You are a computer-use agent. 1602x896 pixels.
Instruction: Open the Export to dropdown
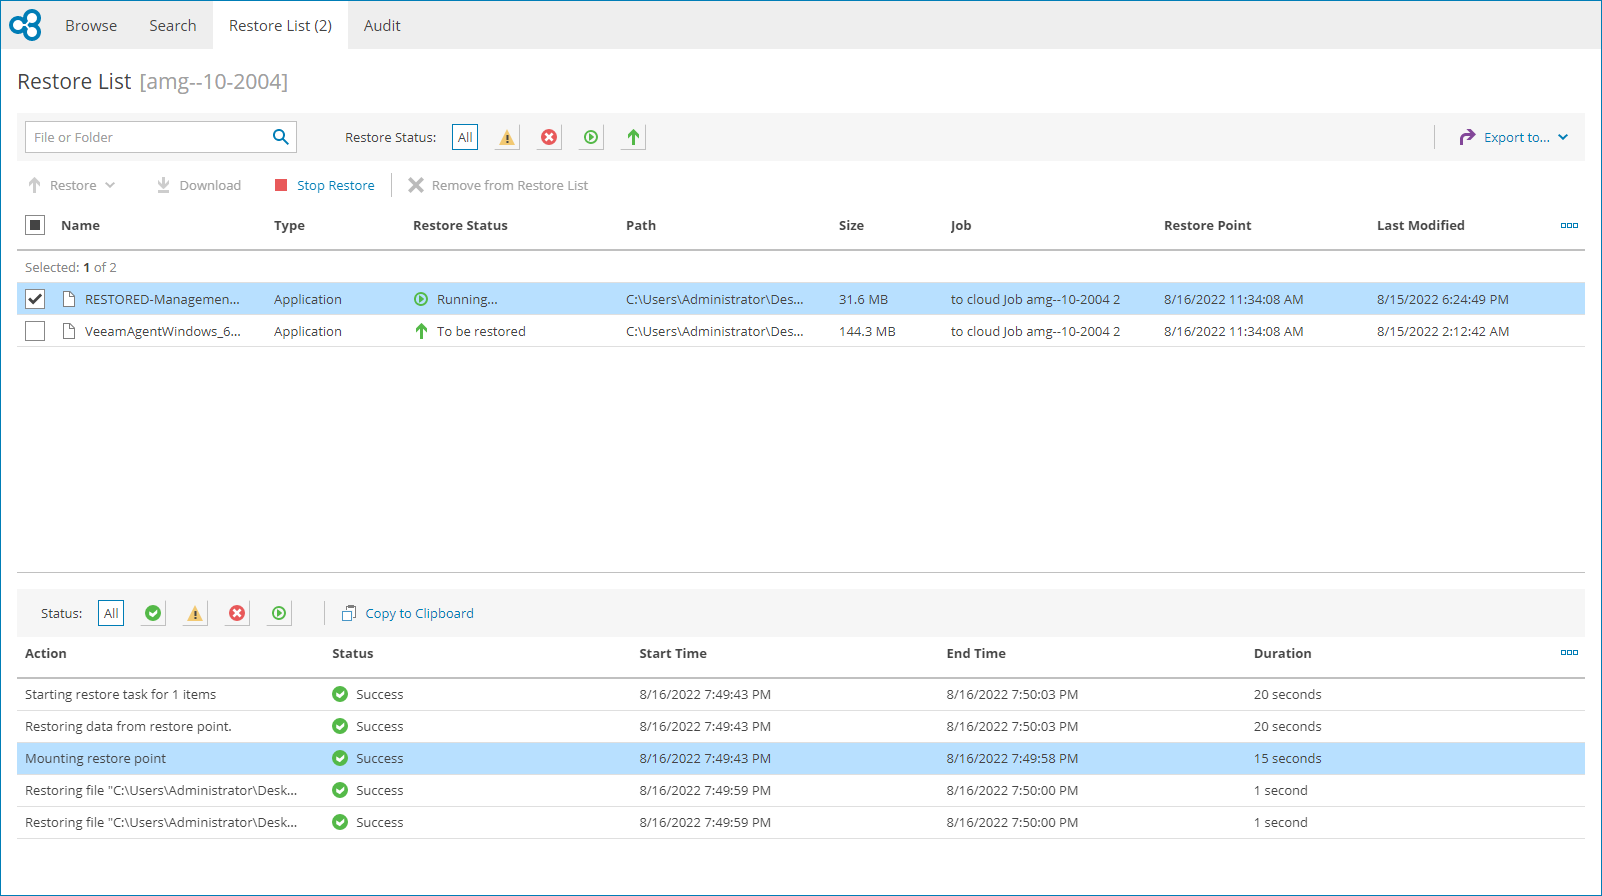point(1514,138)
